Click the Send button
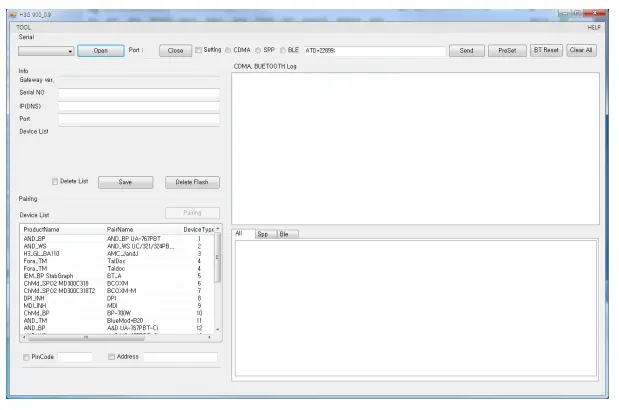The image size is (619, 410). 467,51
